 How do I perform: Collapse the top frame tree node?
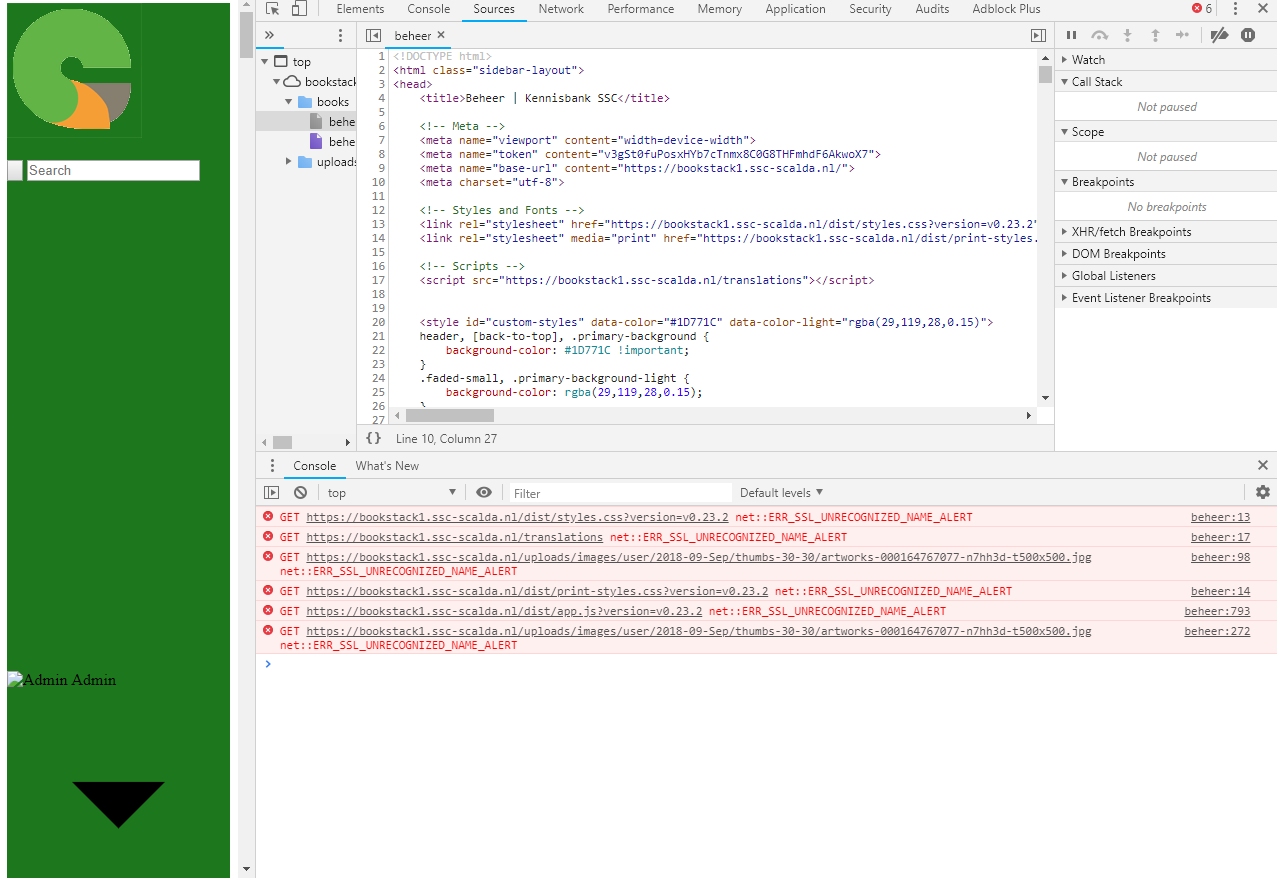[265, 62]
